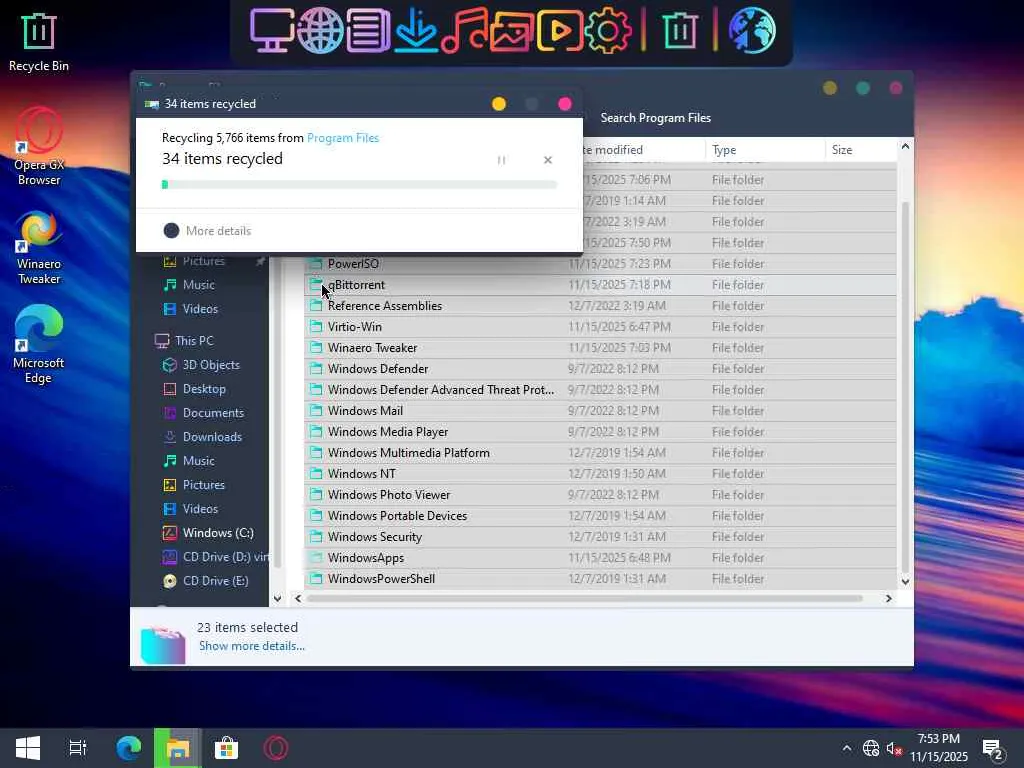
Task: Open CD Drive (E:) in navigation pane
Action: point(206,581)
